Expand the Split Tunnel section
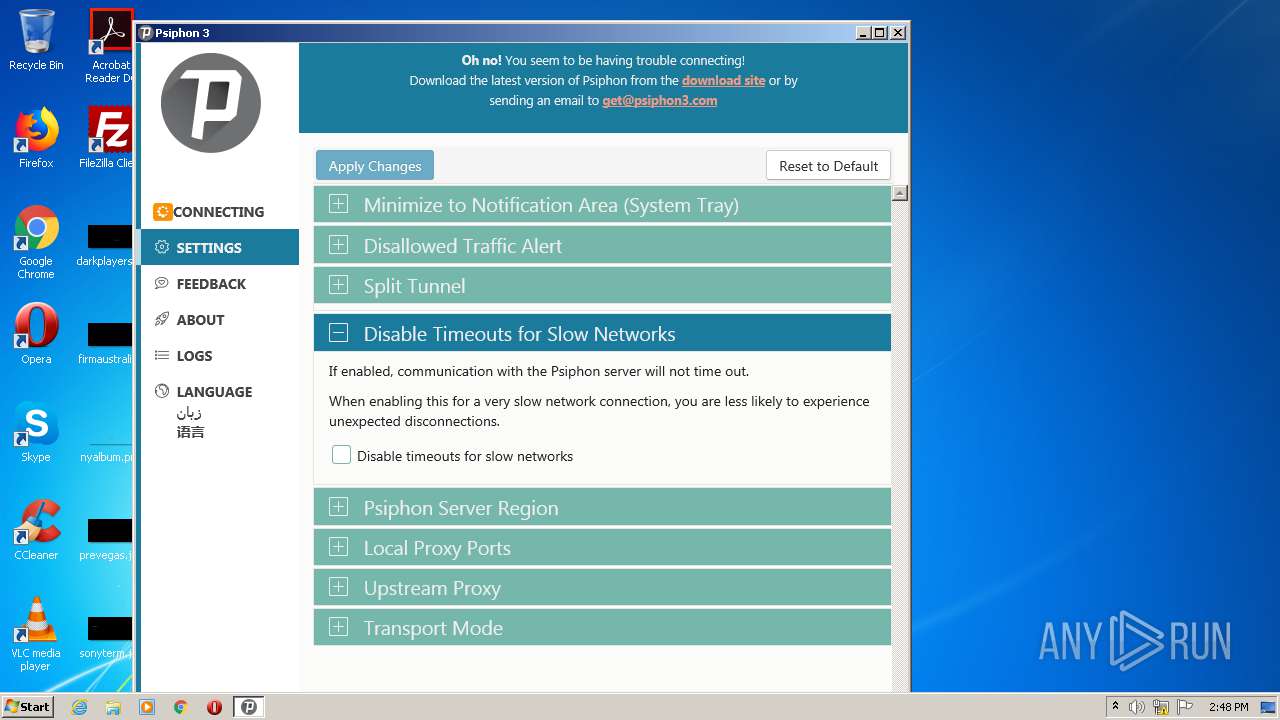The image size is (1280, 720). click(602, 285)
